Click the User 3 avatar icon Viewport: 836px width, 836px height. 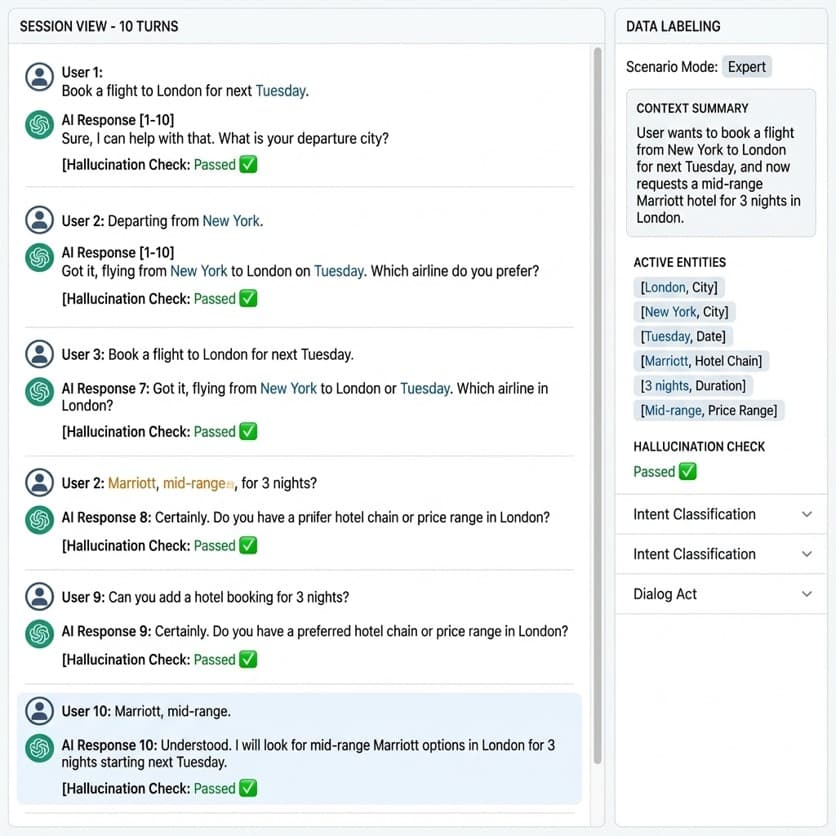[x=40, y=354]
